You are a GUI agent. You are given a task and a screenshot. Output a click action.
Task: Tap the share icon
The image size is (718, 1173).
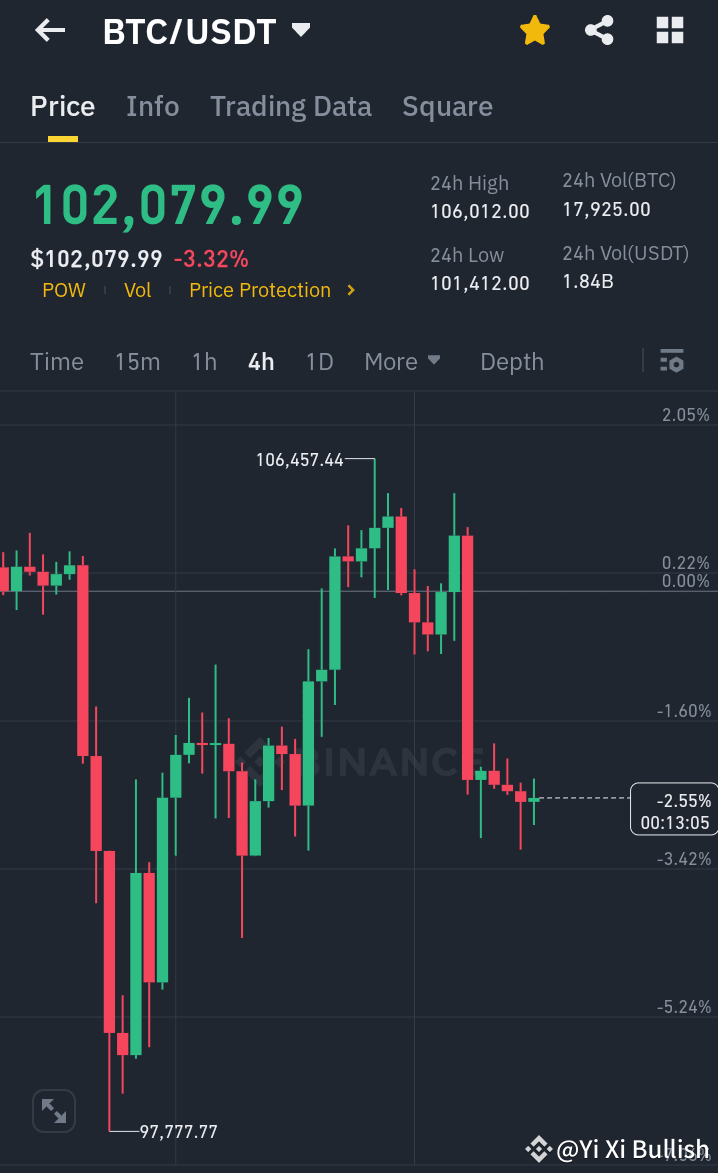[599, 30]
